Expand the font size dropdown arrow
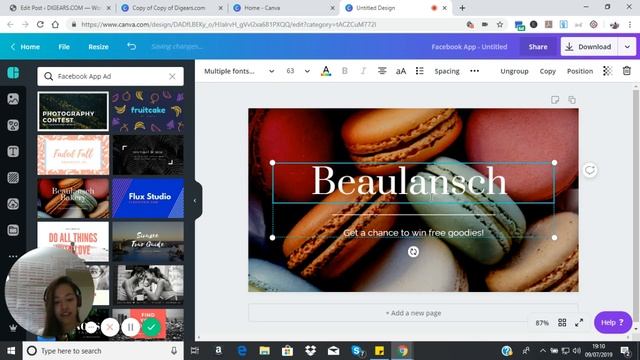The image size is (640, 360). click(x=307, y=71)
